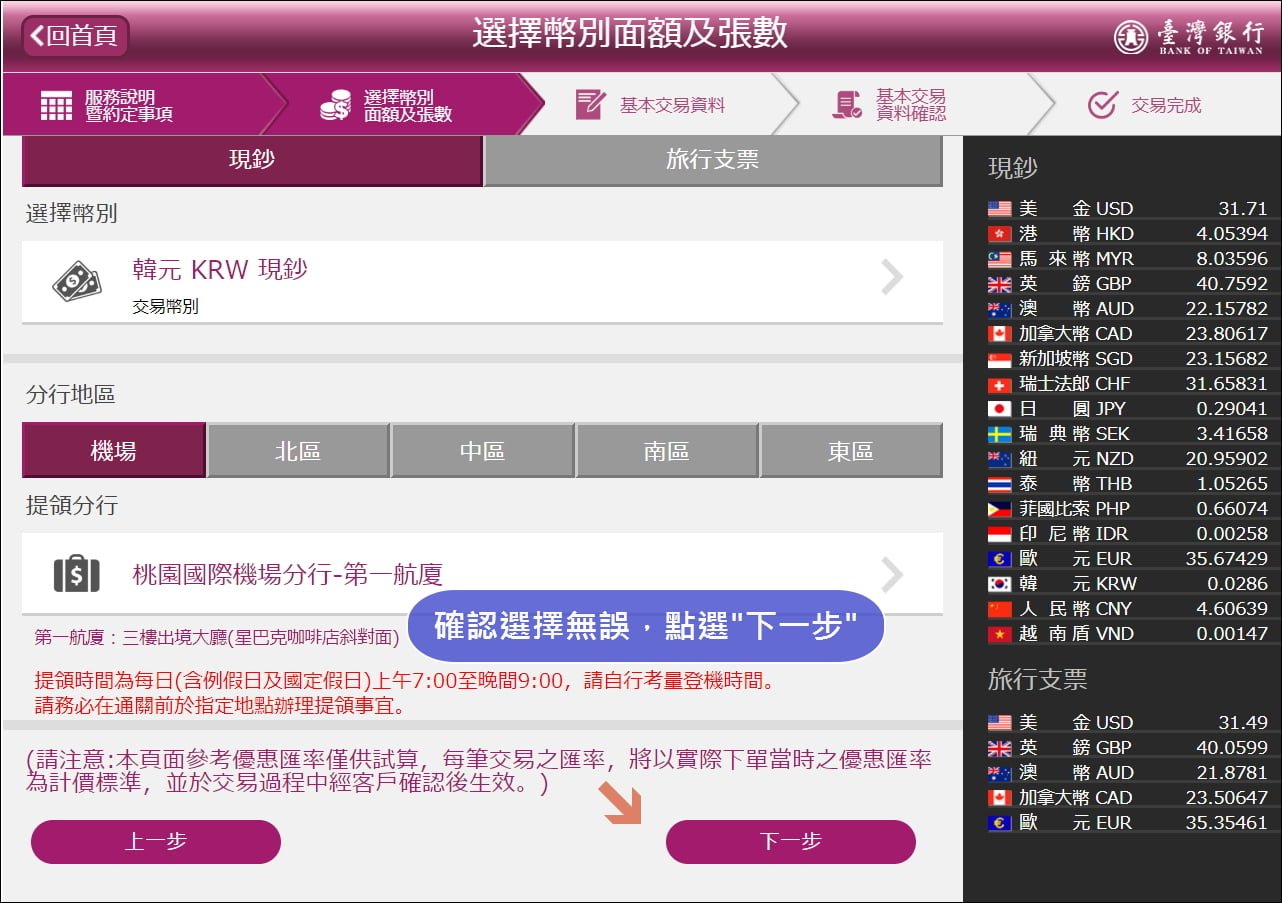Image resolution: width=1282 pixels, height=903 pixels.
Task: Click the 現鈔 heading in rate sidebar
Action: coord(1013,167)
